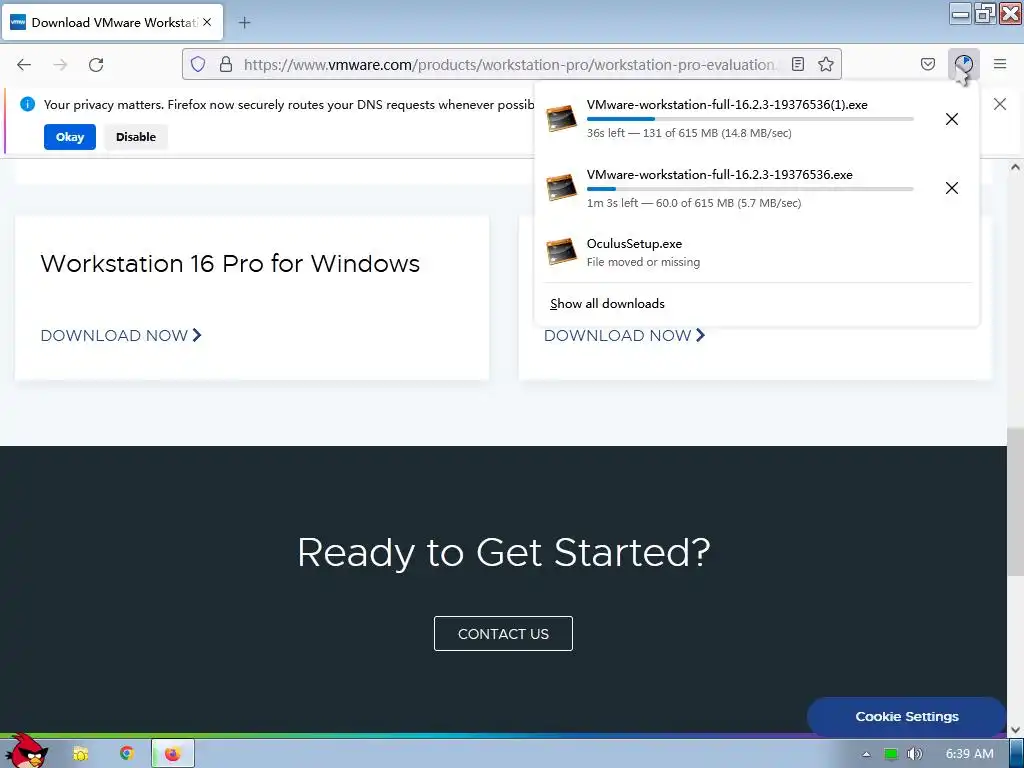The height and width of the screenshot is (768, 1024).
Task: Bookmark this page with the star
Action: (825, 64)
